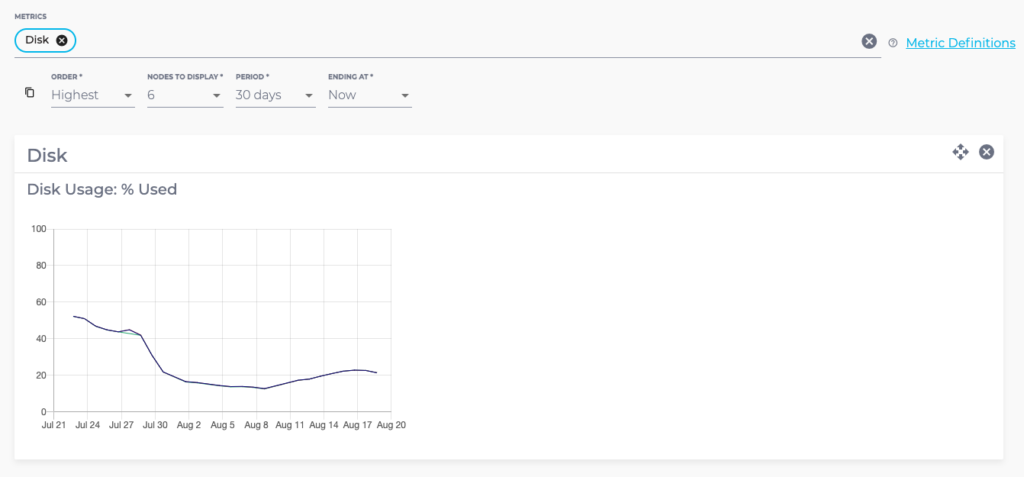Image resolution: width=1024 pixels, height=477 pixels.
Task: Open the Metric Definitions link
Action: pos(960,43)
